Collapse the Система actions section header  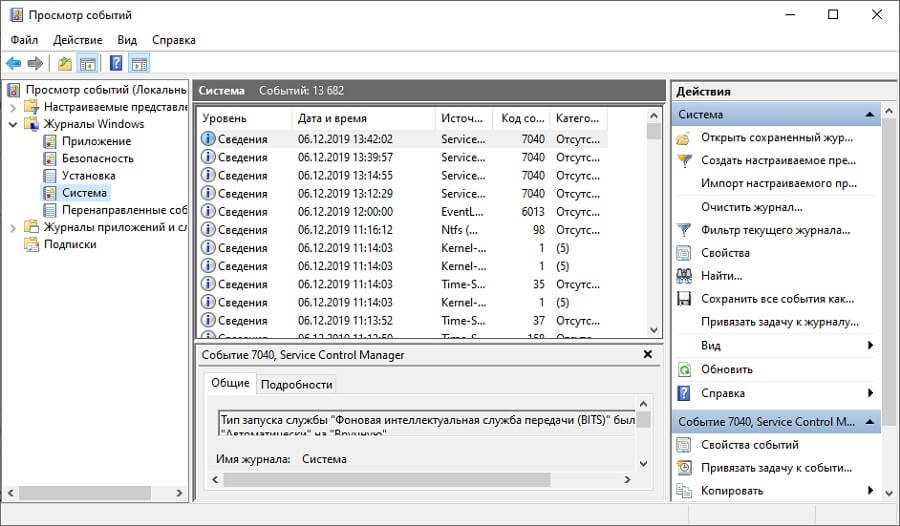click(x=870, y=115)
